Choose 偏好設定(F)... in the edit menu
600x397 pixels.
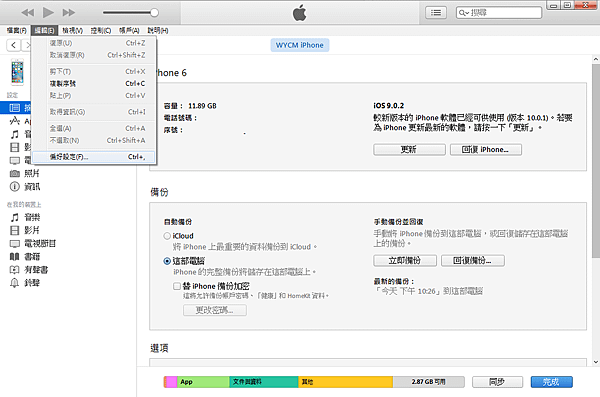94,157
